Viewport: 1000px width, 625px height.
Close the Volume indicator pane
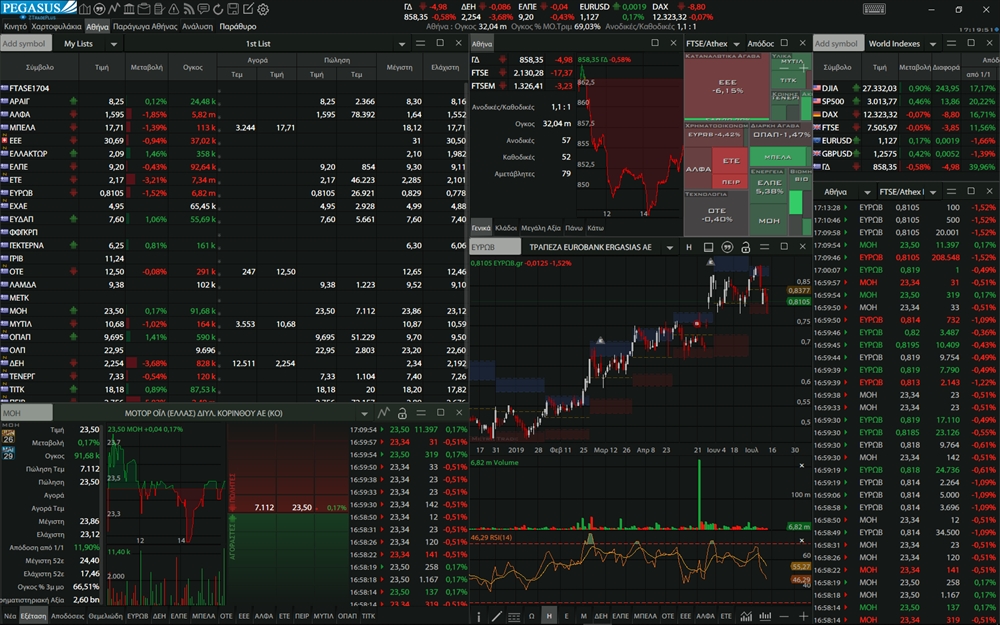(802, 466)
